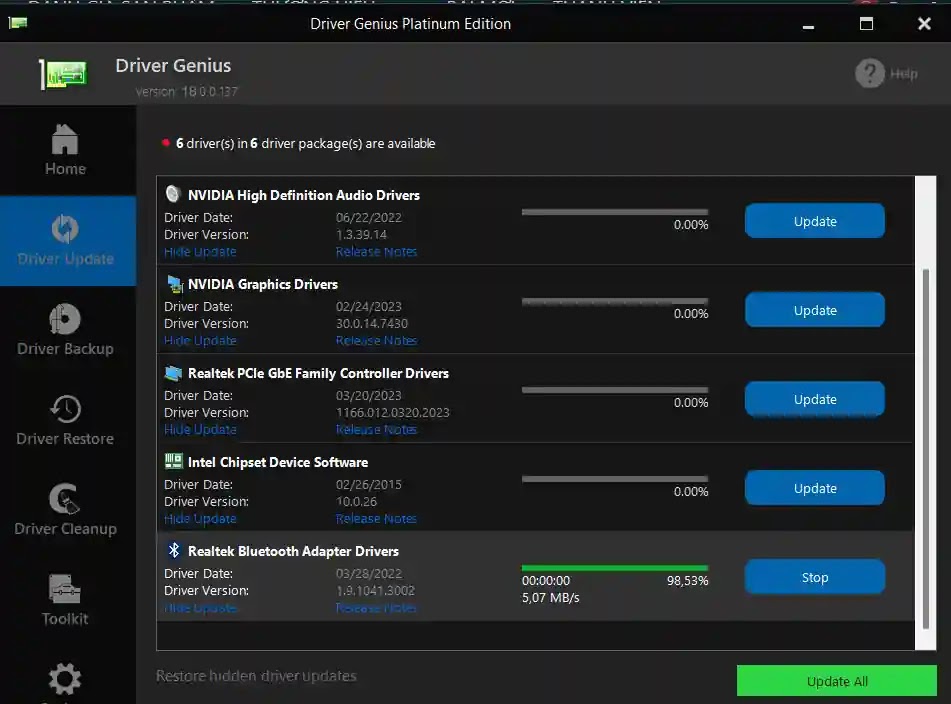Click the driver list vertical scrollbar
The height and width of the screenshot is (704, 951).
pyautogui.click(x=926, y=449)
